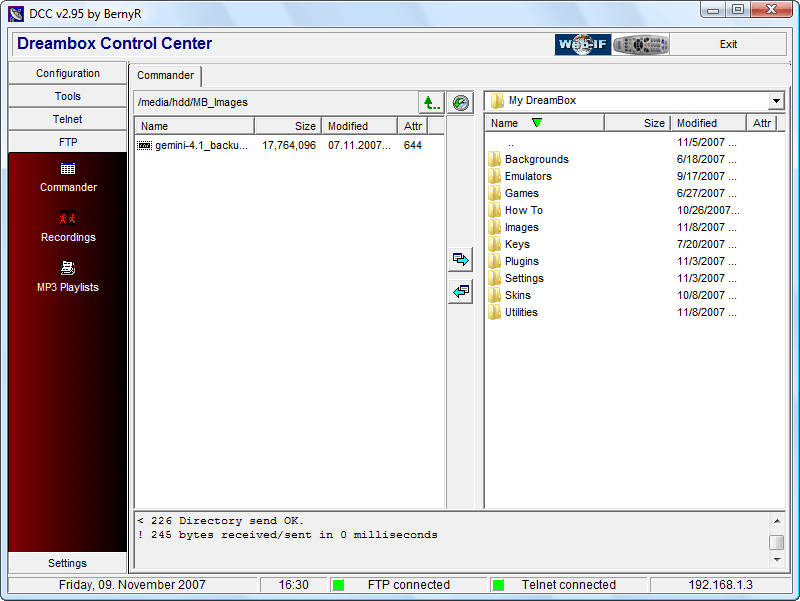Open the Recordings sidebar icon
Image resolution: width=800 pixels, height=601 pixels.
click(x=68, y=218)
